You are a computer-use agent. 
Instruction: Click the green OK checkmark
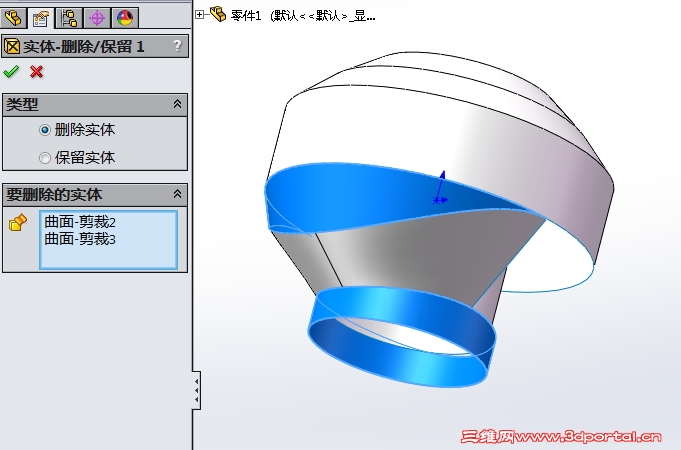coord(11,71)
